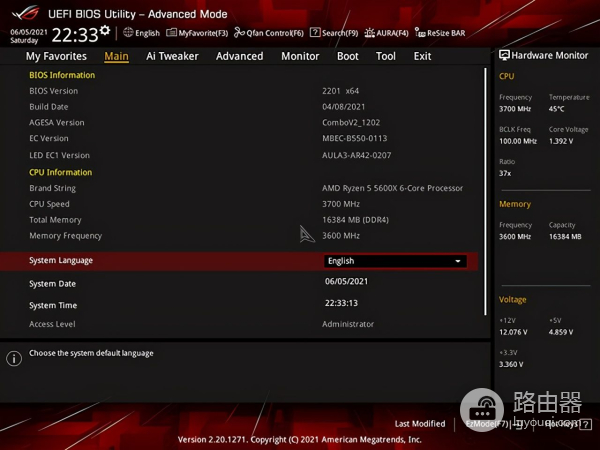Open Search(F9) in the top bar
Image resolution: width=600 pixels, height=450 pixels.
pos(339,33)
